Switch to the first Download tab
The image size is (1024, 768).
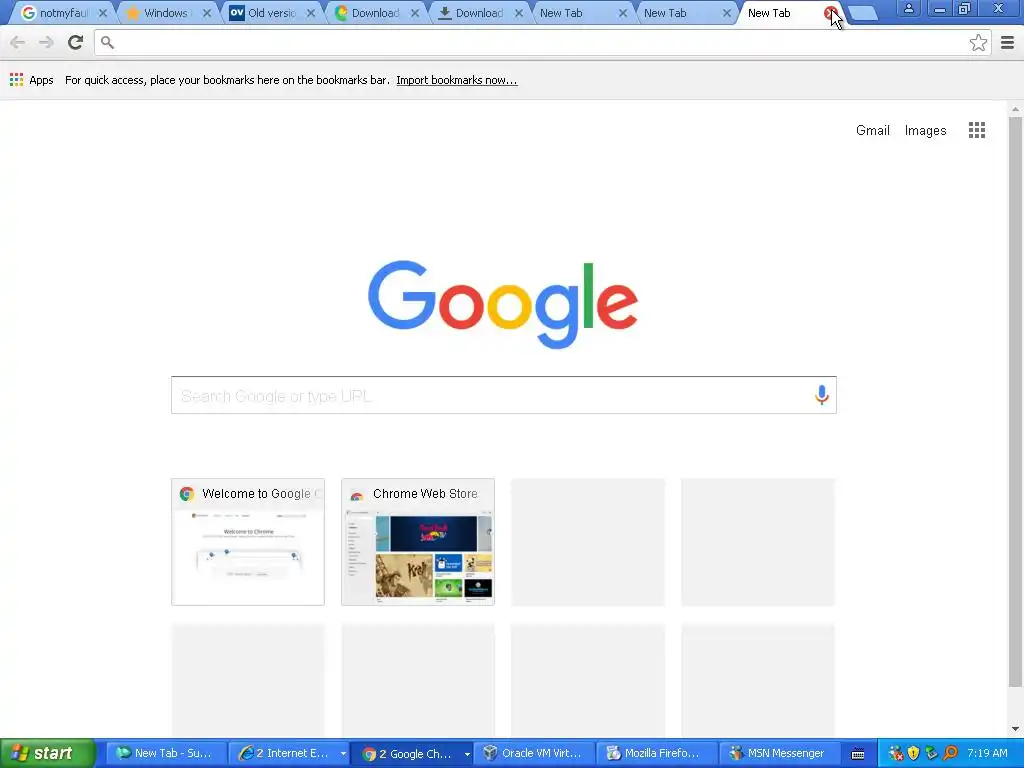[374, 13]
